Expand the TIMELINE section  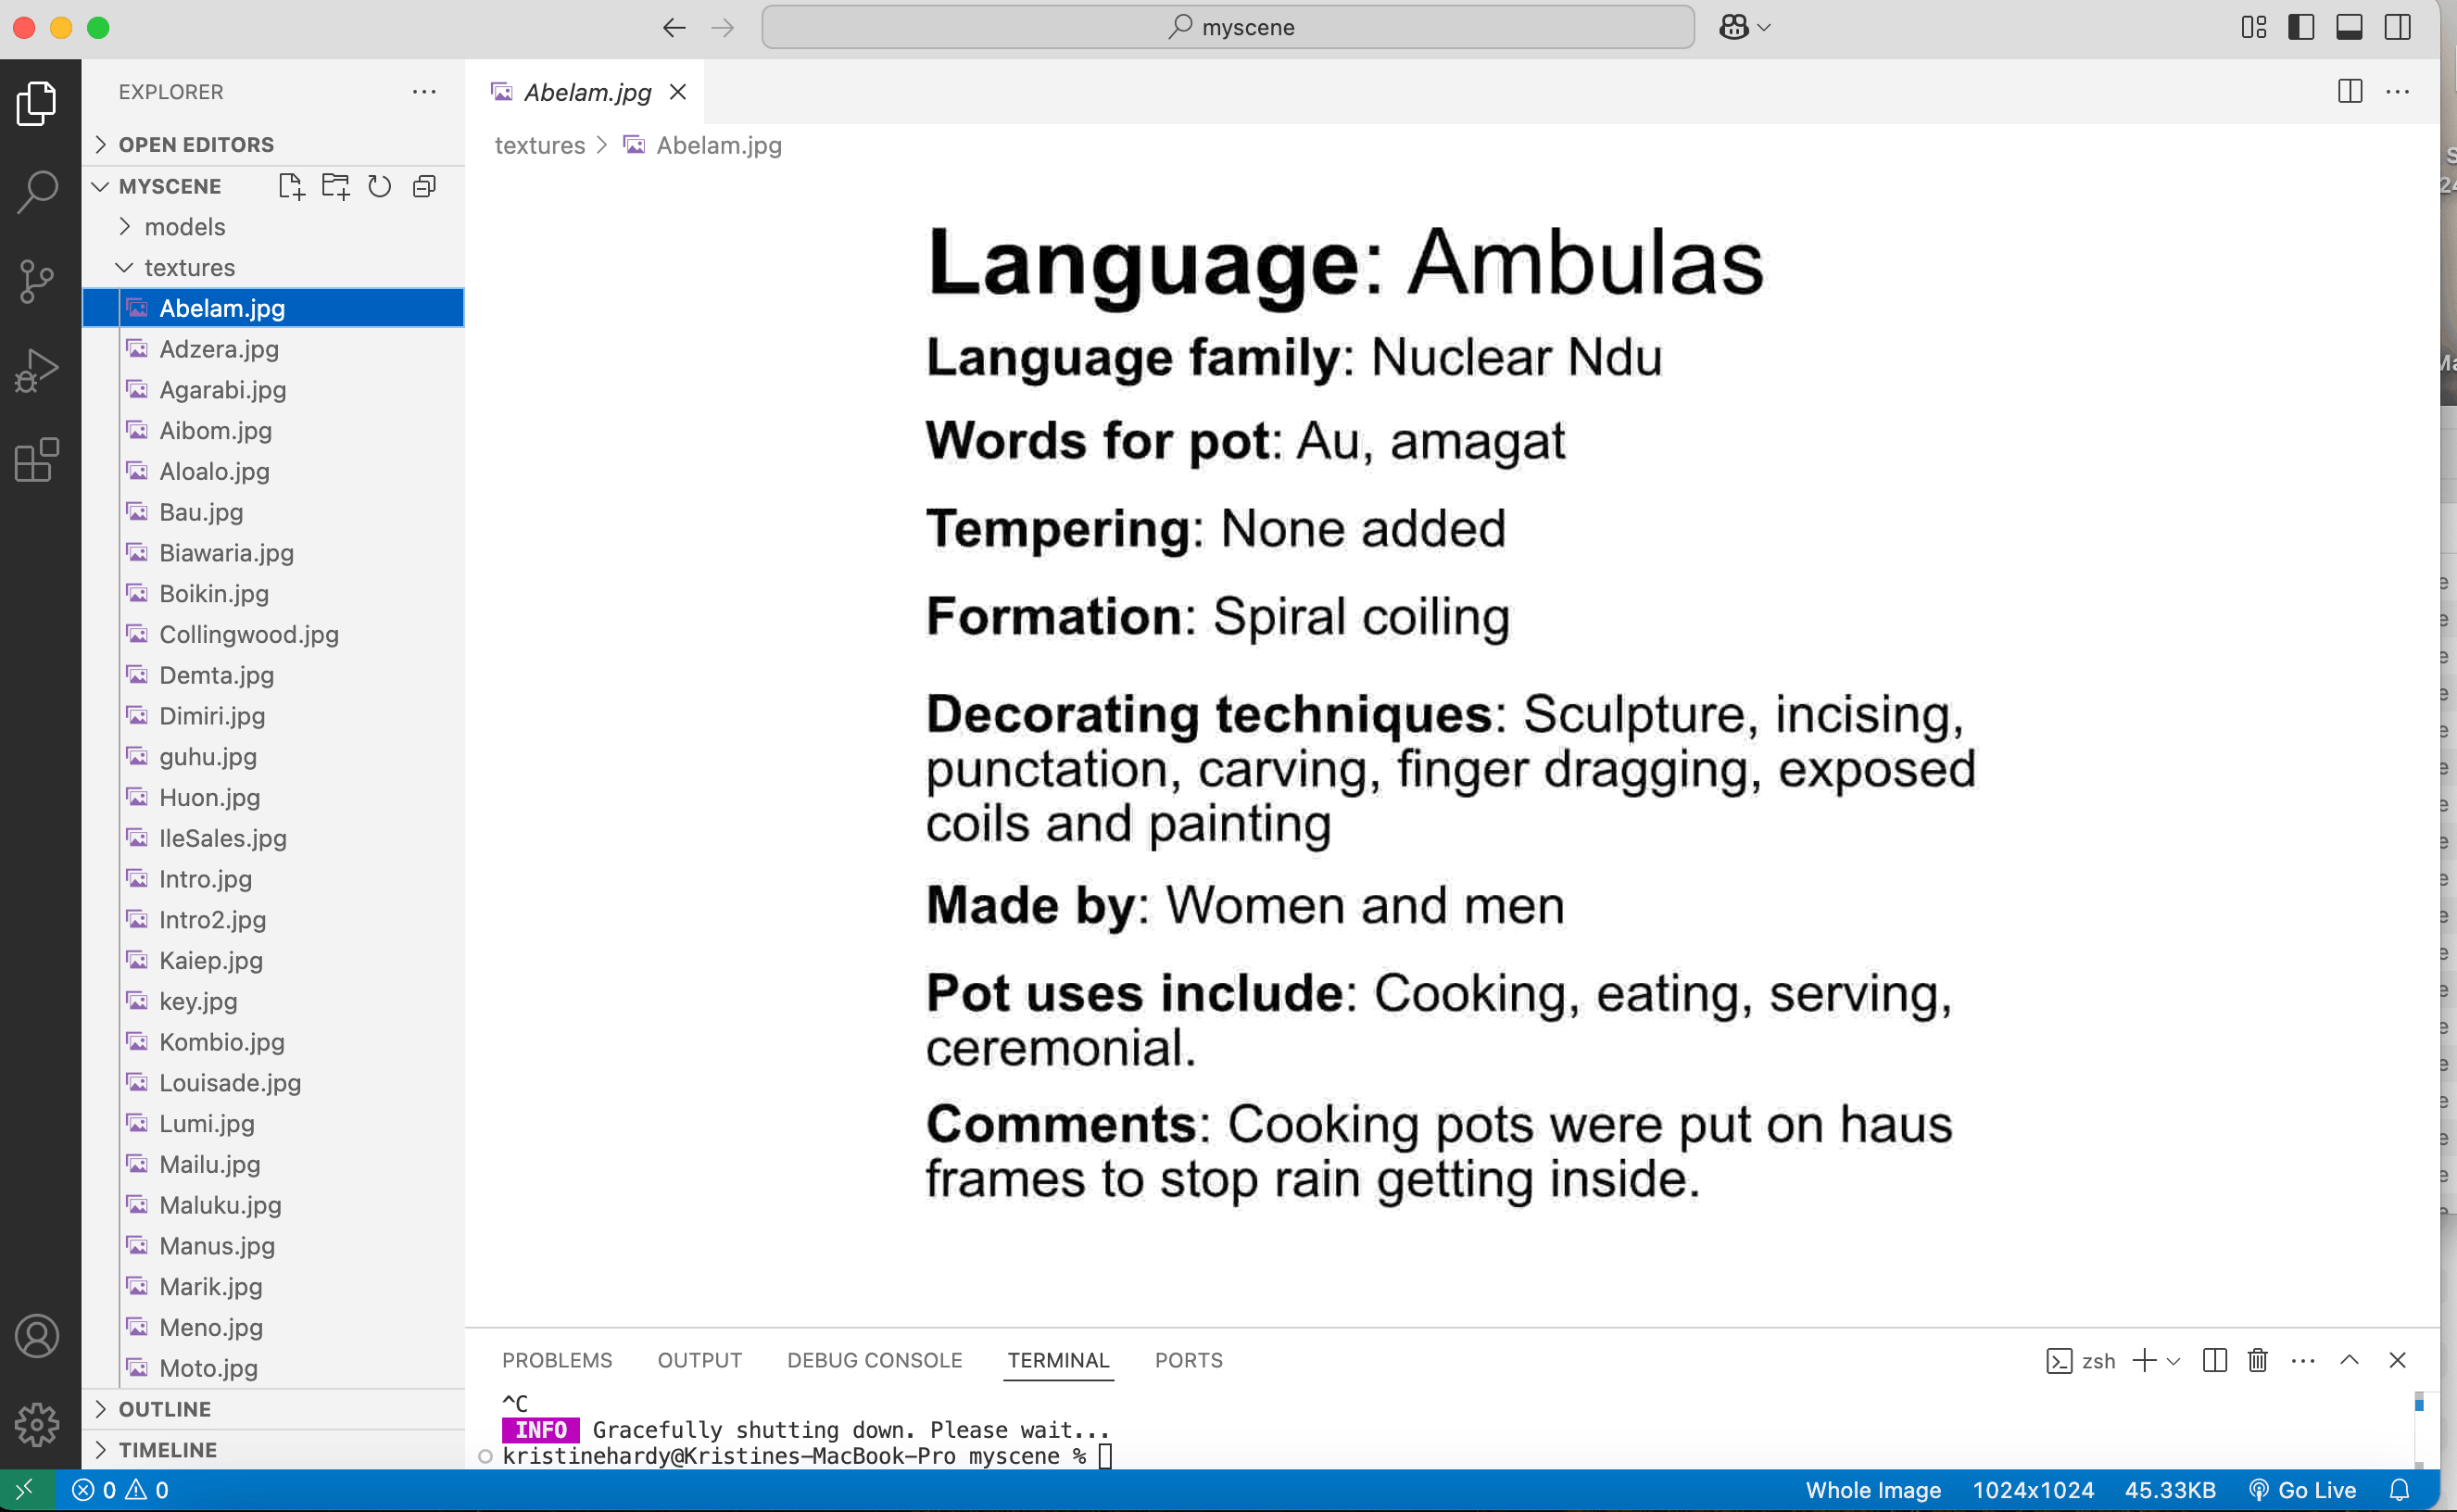coord(273,1449)
